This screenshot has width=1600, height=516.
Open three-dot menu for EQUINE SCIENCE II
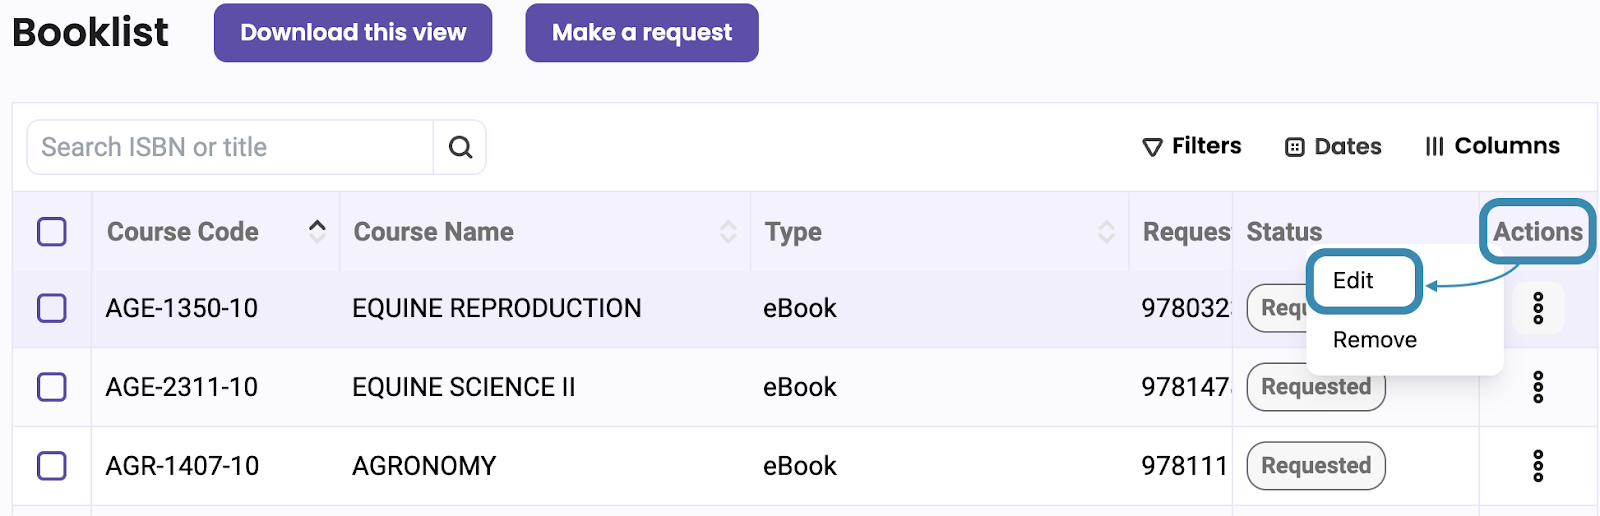point(1538,387)
